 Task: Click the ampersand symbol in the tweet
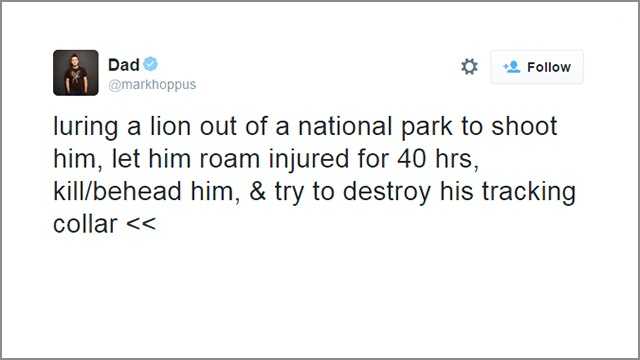pyautogui.click(x=258, y=191)
